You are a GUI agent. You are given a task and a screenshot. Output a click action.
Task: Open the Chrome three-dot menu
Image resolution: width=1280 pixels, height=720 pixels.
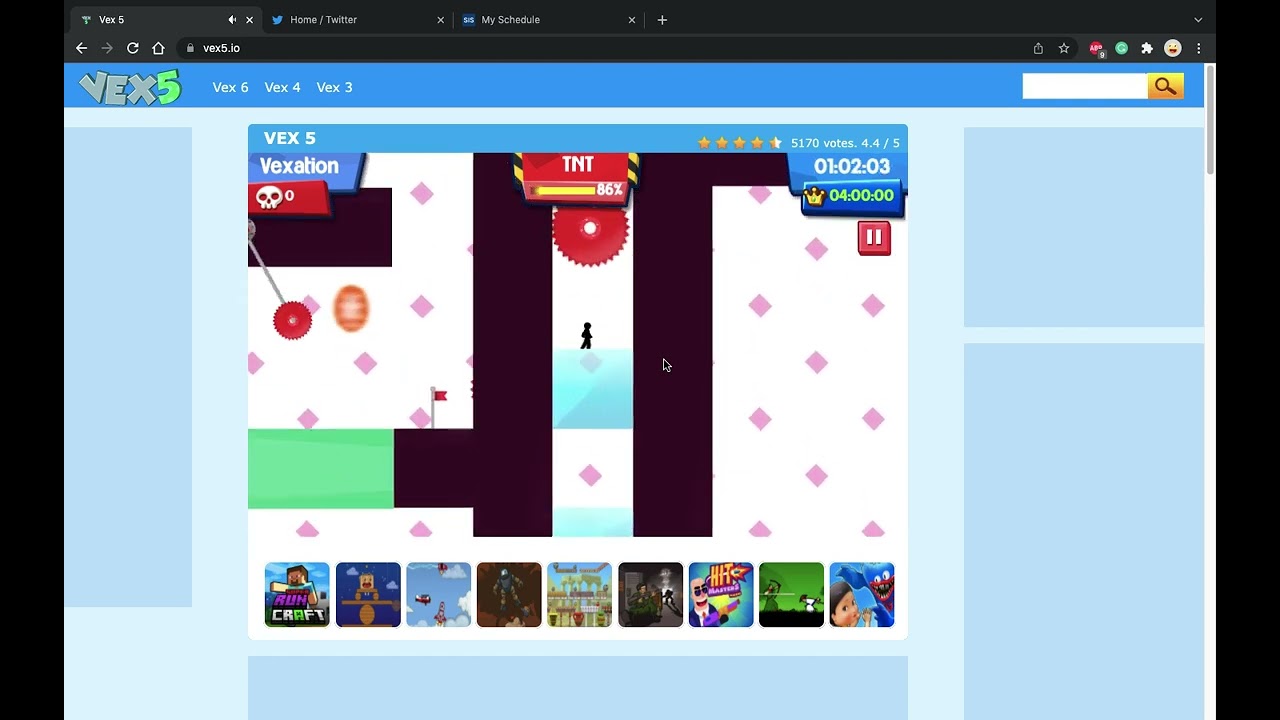tap(1198, 48)
